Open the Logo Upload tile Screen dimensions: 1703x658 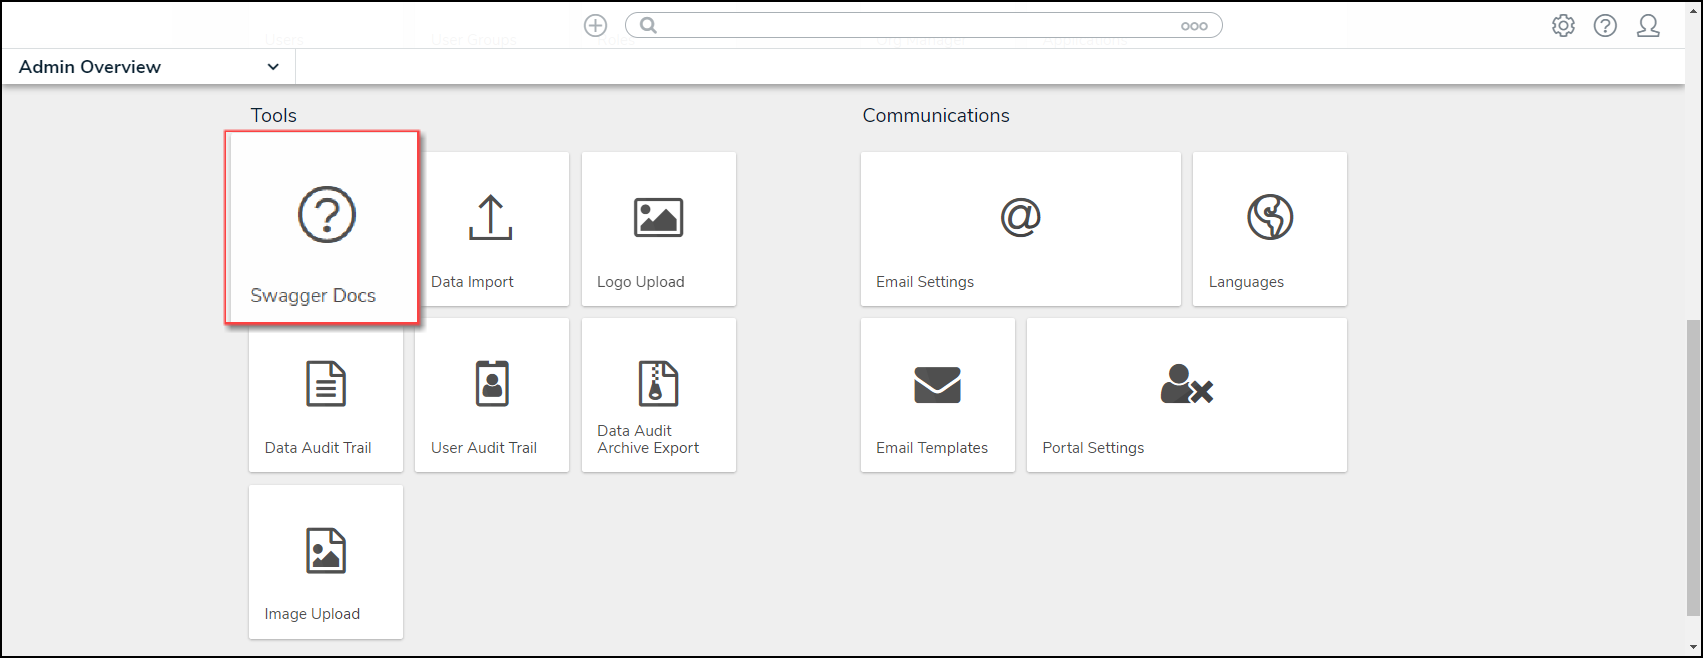[x=658, y=229]
